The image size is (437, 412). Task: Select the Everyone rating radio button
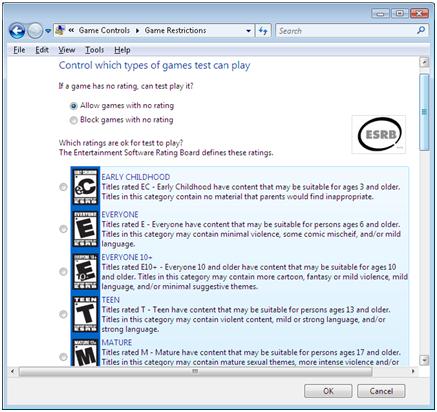[x=63, y=229]
